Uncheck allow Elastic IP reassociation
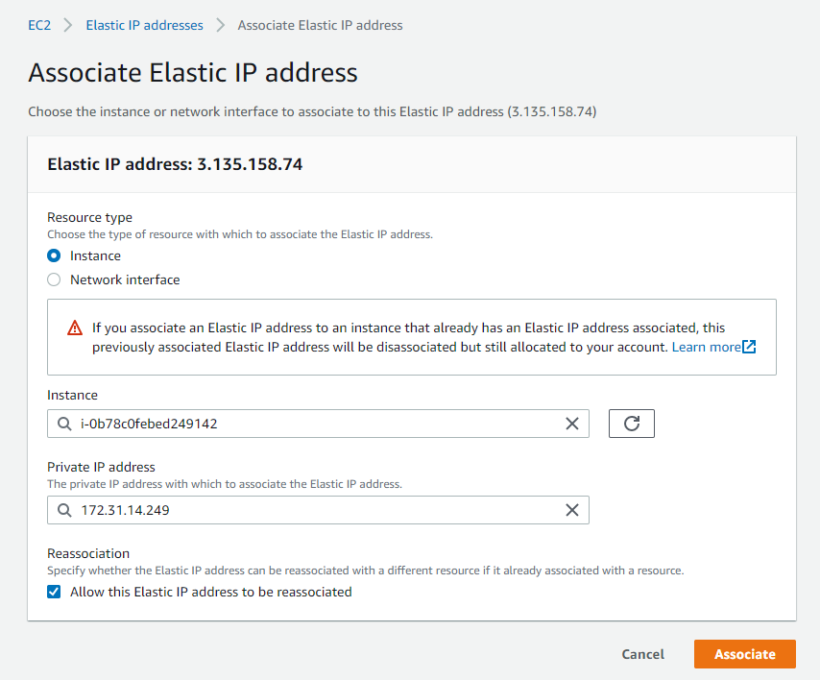Image resolution: width=820 pixels, height=680 pixels. coord(53,592)
